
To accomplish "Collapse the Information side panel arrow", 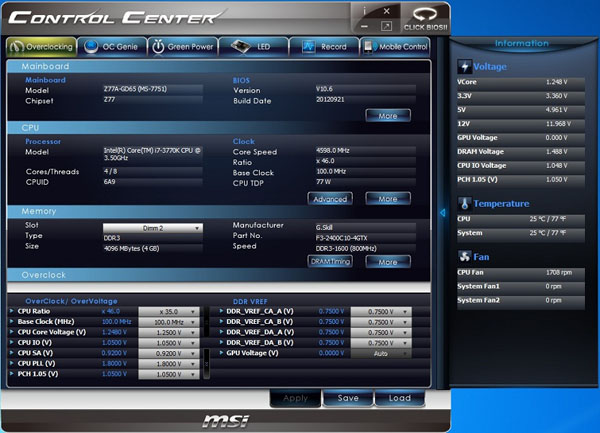I will (443, 213).
